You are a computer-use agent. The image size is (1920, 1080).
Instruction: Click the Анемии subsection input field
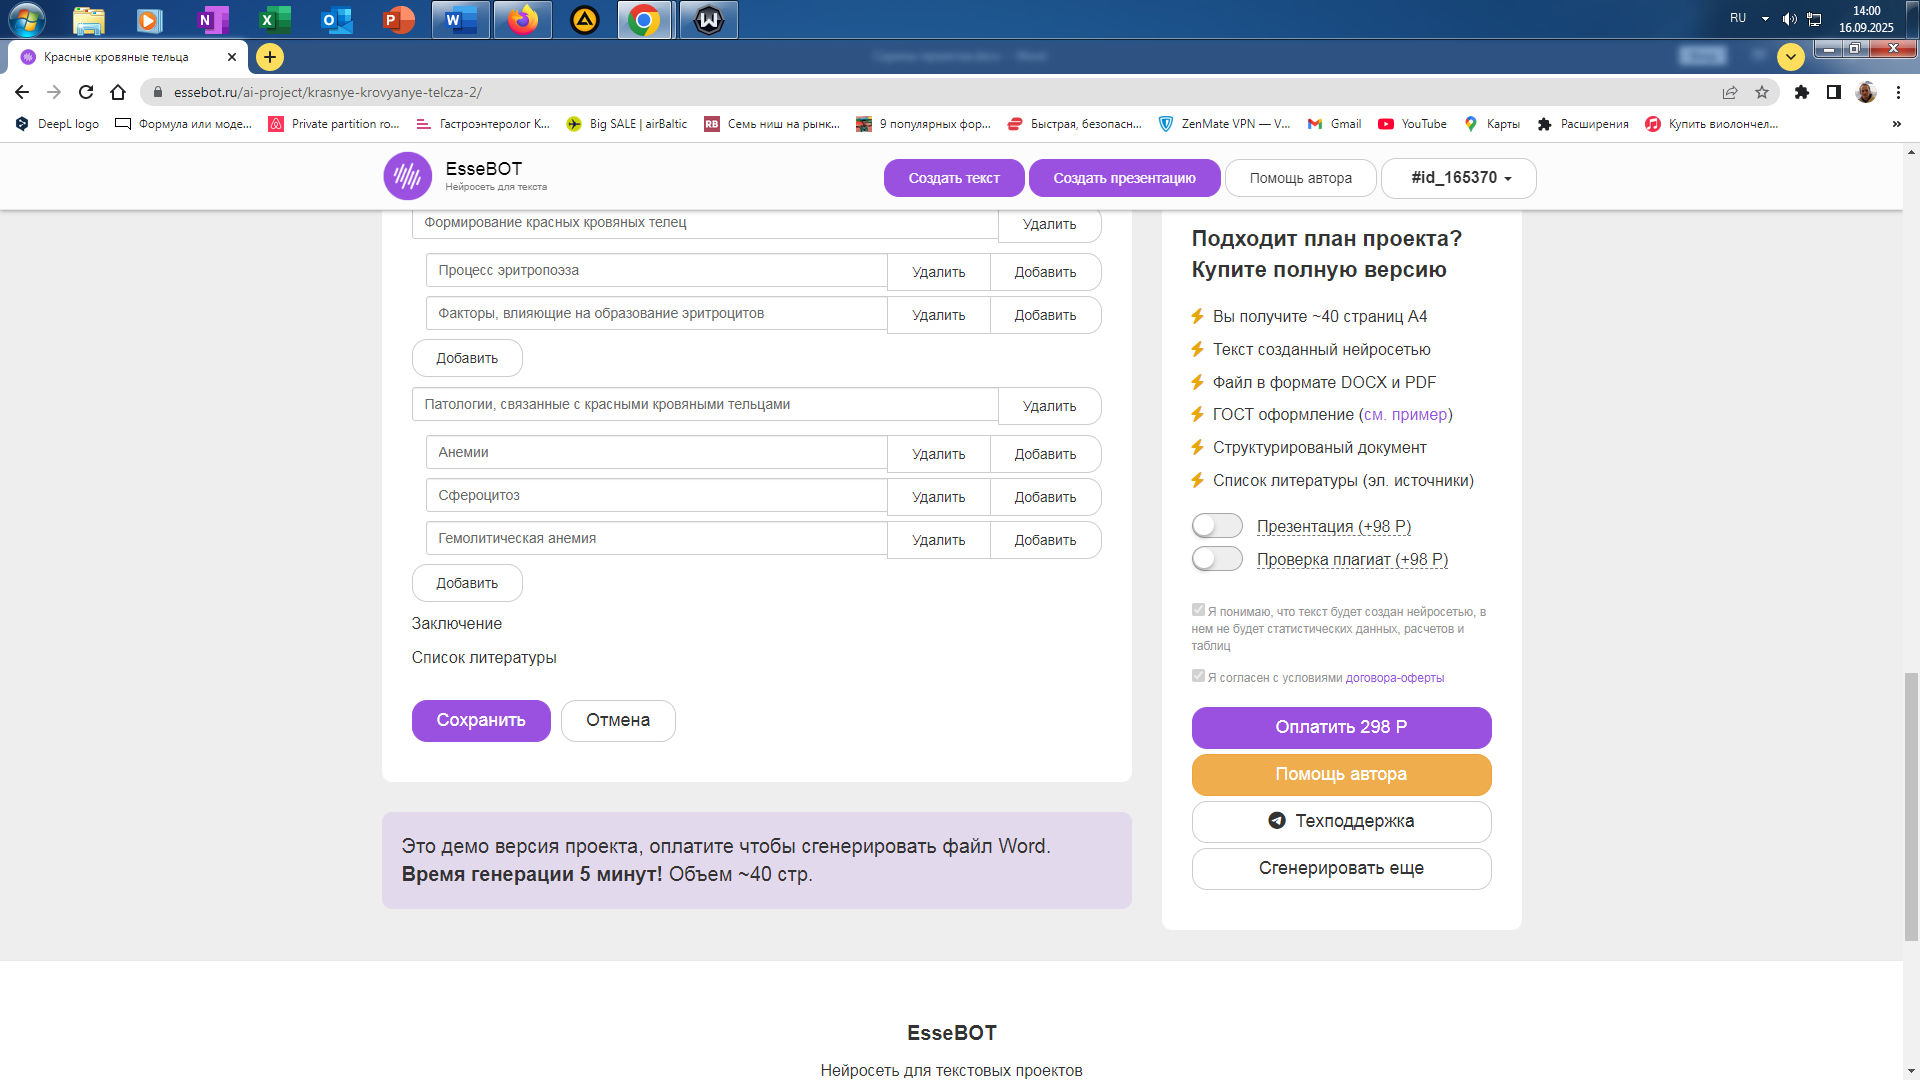coord(656,453)
